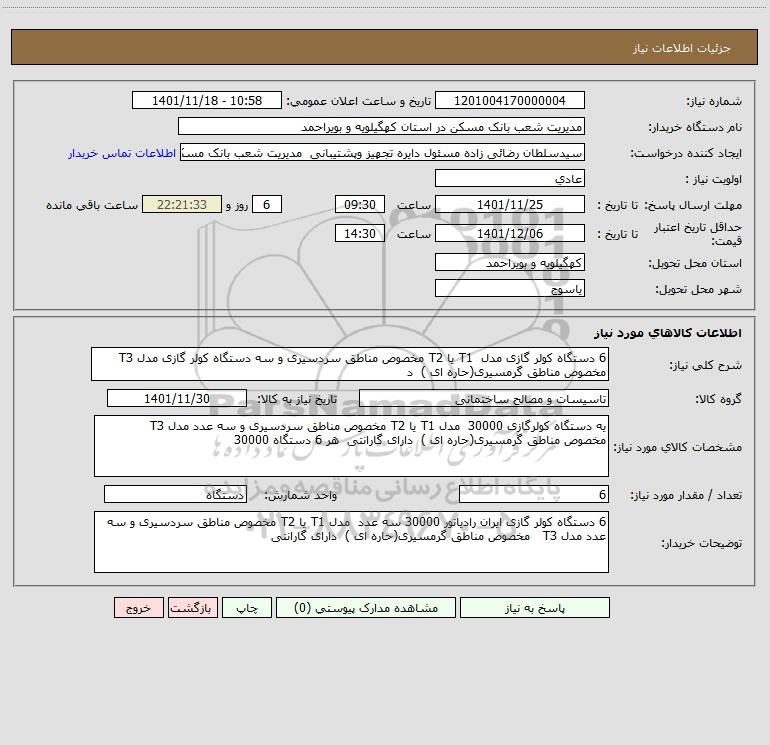Image resolution: width=770 pixels, height=745 pixels.
Task: Click remaining days field showing 6
Action: click(x=267, y=204)
